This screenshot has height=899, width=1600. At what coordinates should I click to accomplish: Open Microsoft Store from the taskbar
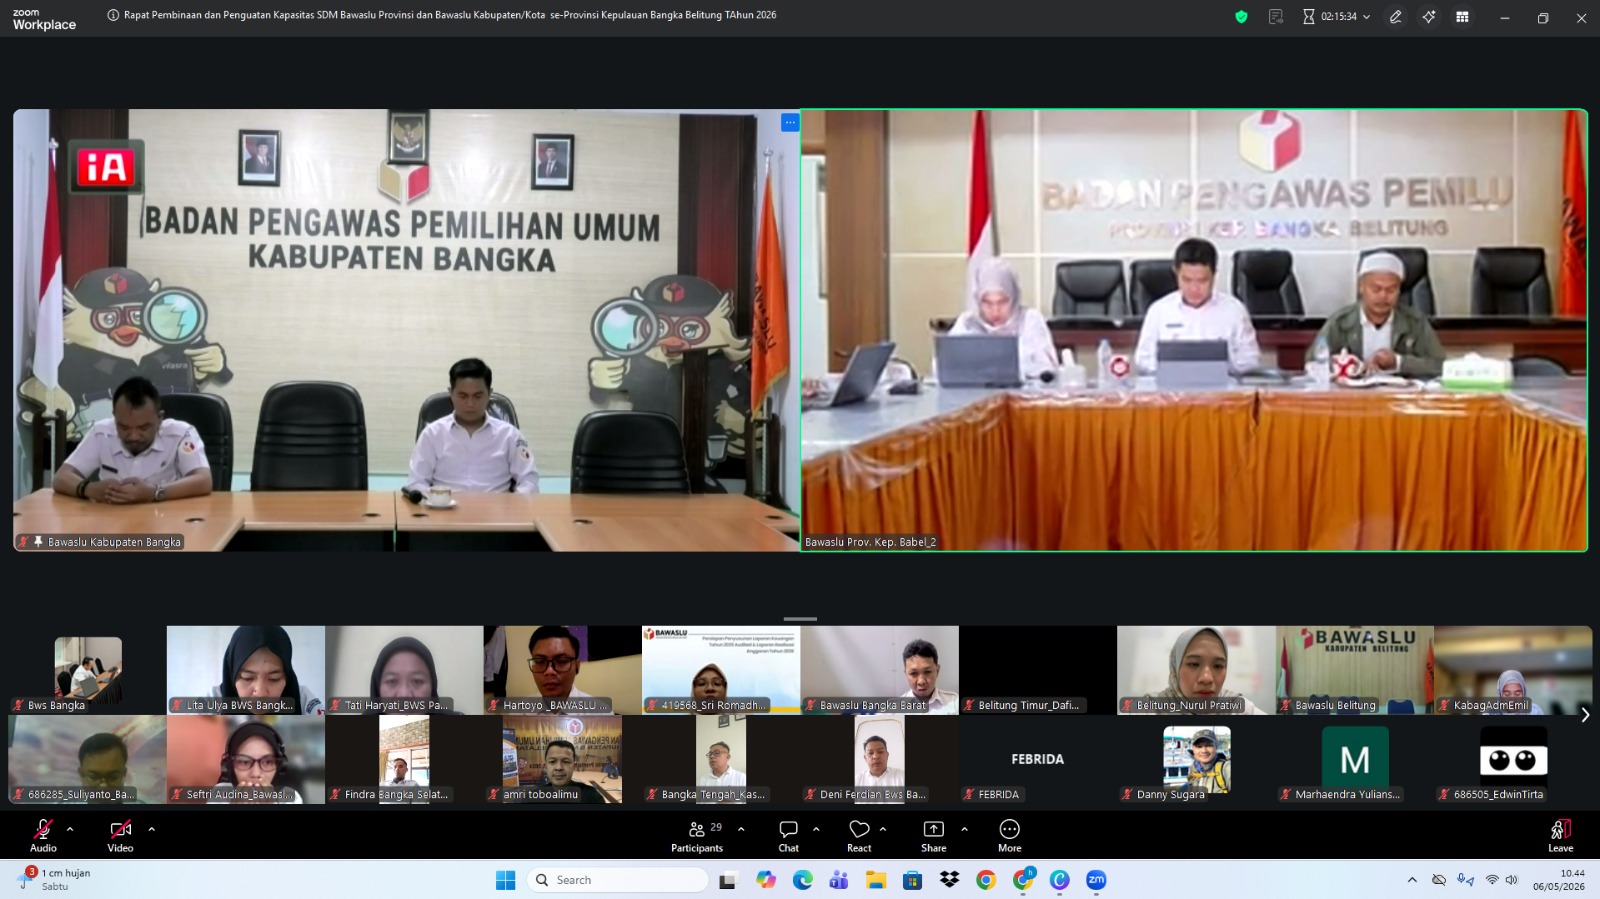pyautogui.click(x=912, y=880)
